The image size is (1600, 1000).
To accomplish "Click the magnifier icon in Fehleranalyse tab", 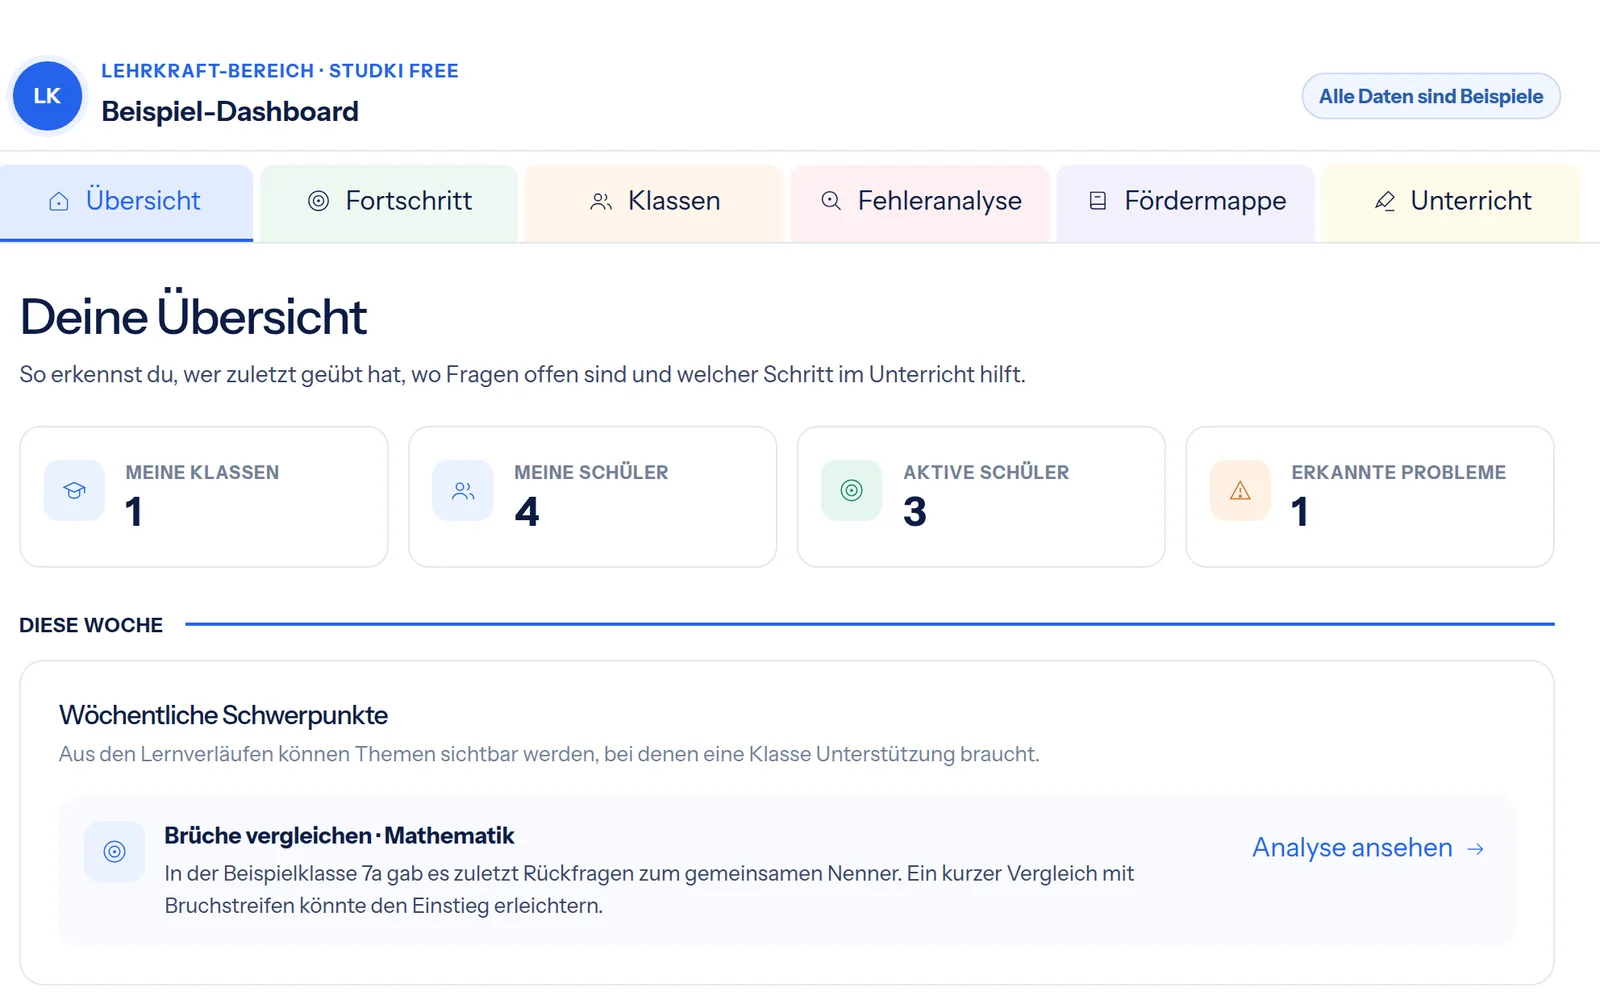I will (x=831, y=201).
